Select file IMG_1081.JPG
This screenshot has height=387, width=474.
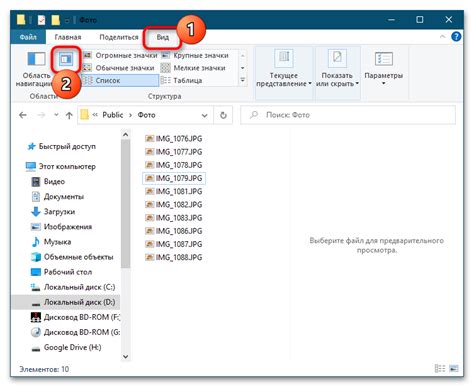(174, 191)
